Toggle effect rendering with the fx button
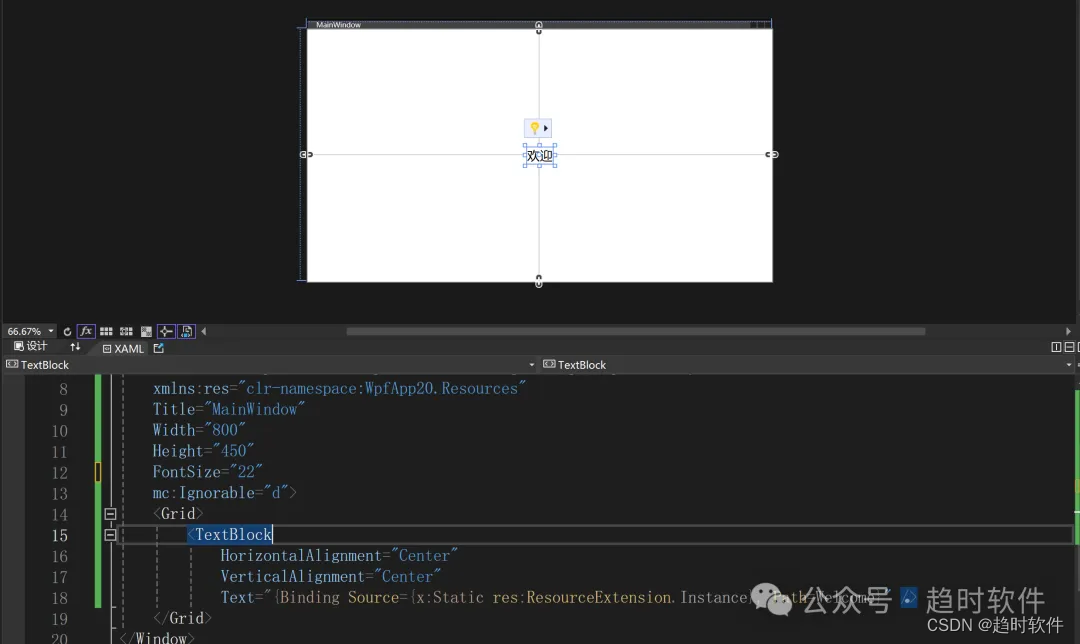The width and height of the screenshot is (1080, 644). point(86,331)
